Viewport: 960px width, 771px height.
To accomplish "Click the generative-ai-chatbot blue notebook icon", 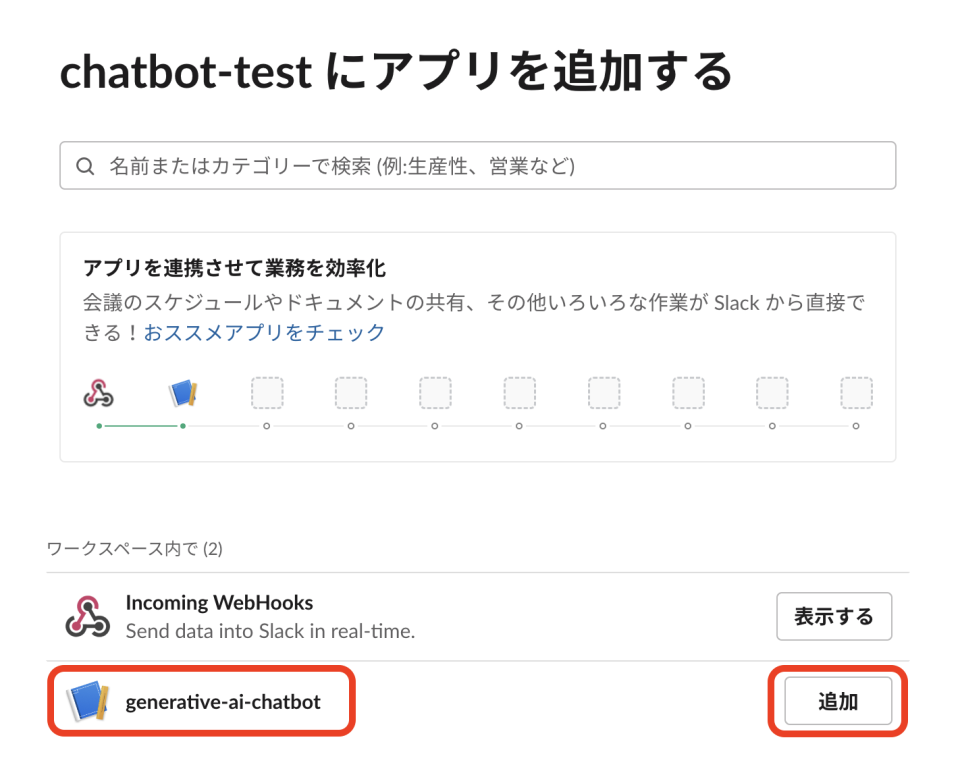I will [91, 701].
